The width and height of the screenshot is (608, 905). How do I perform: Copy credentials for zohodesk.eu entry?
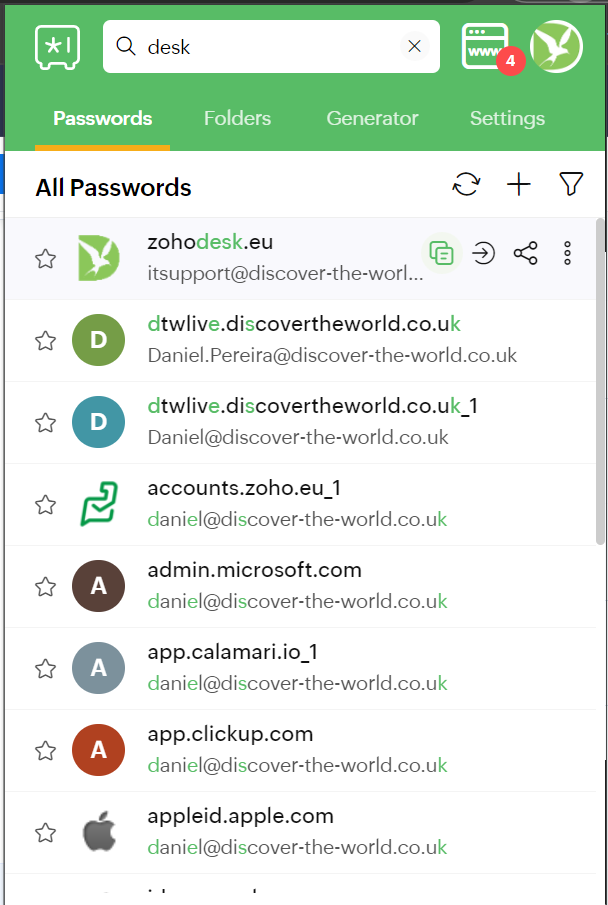(x=442, y=254)
